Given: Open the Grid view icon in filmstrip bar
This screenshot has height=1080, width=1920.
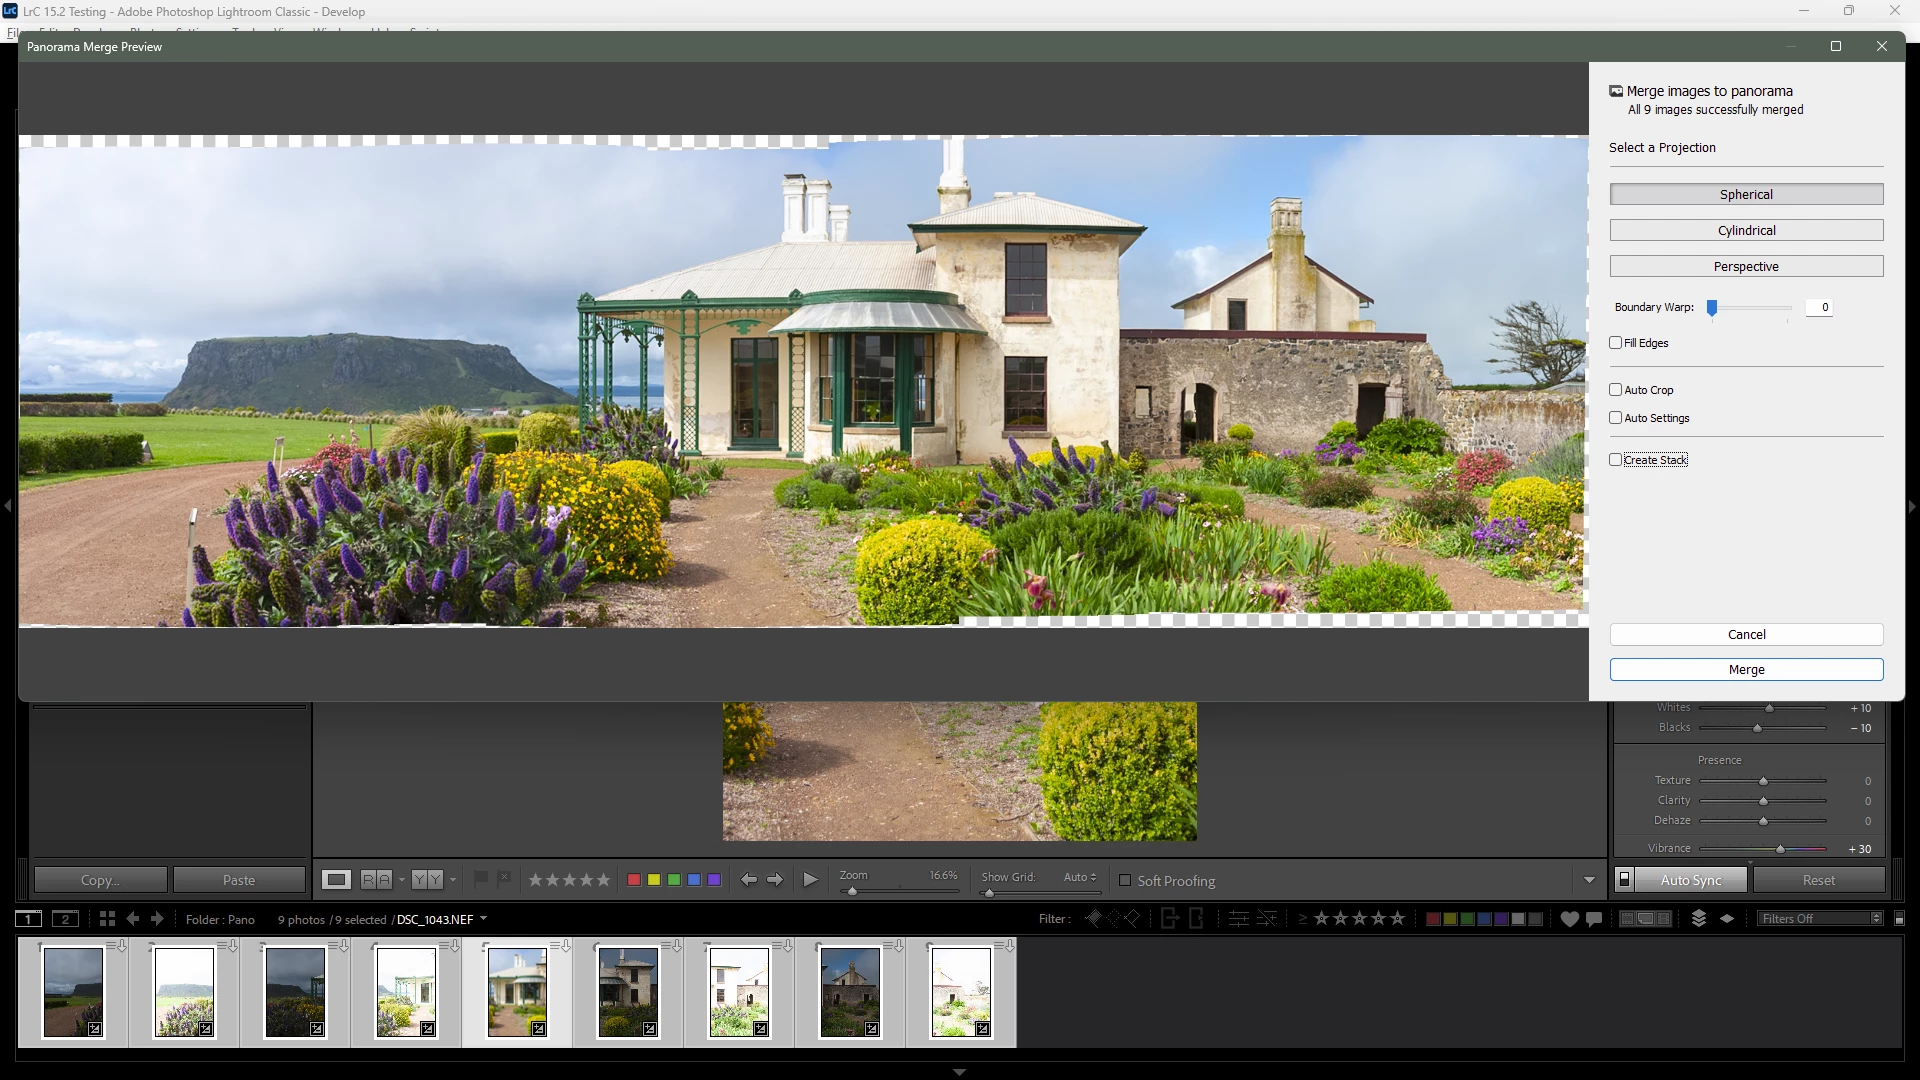Looking at the screenshot, I should (x=107, y=919).
